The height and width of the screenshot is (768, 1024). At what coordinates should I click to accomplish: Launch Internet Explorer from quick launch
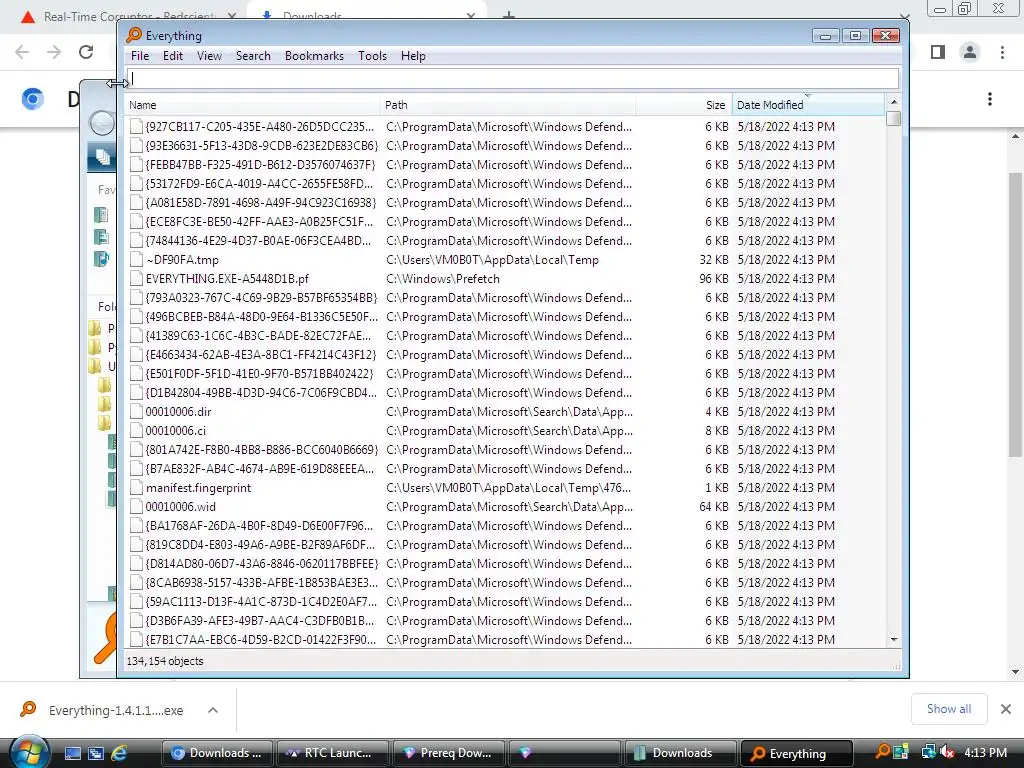tap(119, 753)
